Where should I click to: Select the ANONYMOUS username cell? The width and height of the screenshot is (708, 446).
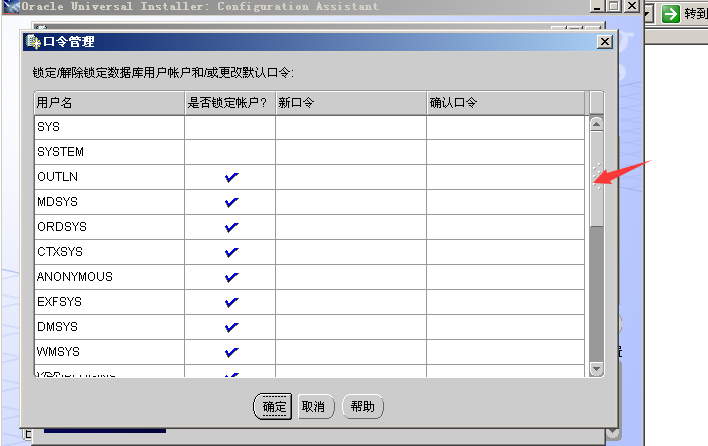coord(109,277)
